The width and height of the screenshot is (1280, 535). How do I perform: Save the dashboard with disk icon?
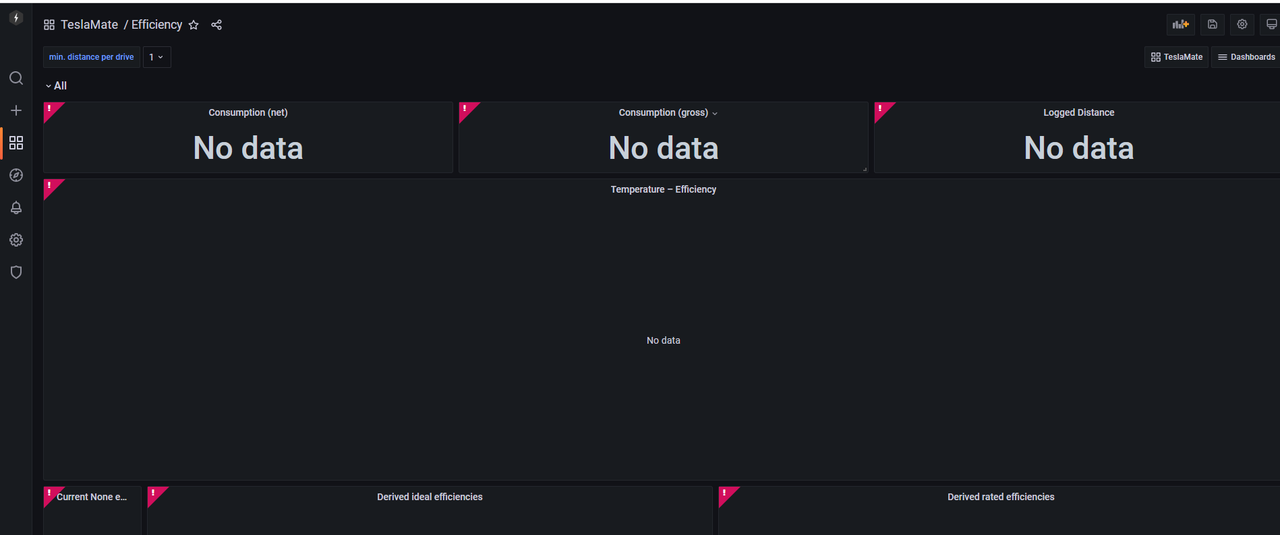click(1213, 25)
